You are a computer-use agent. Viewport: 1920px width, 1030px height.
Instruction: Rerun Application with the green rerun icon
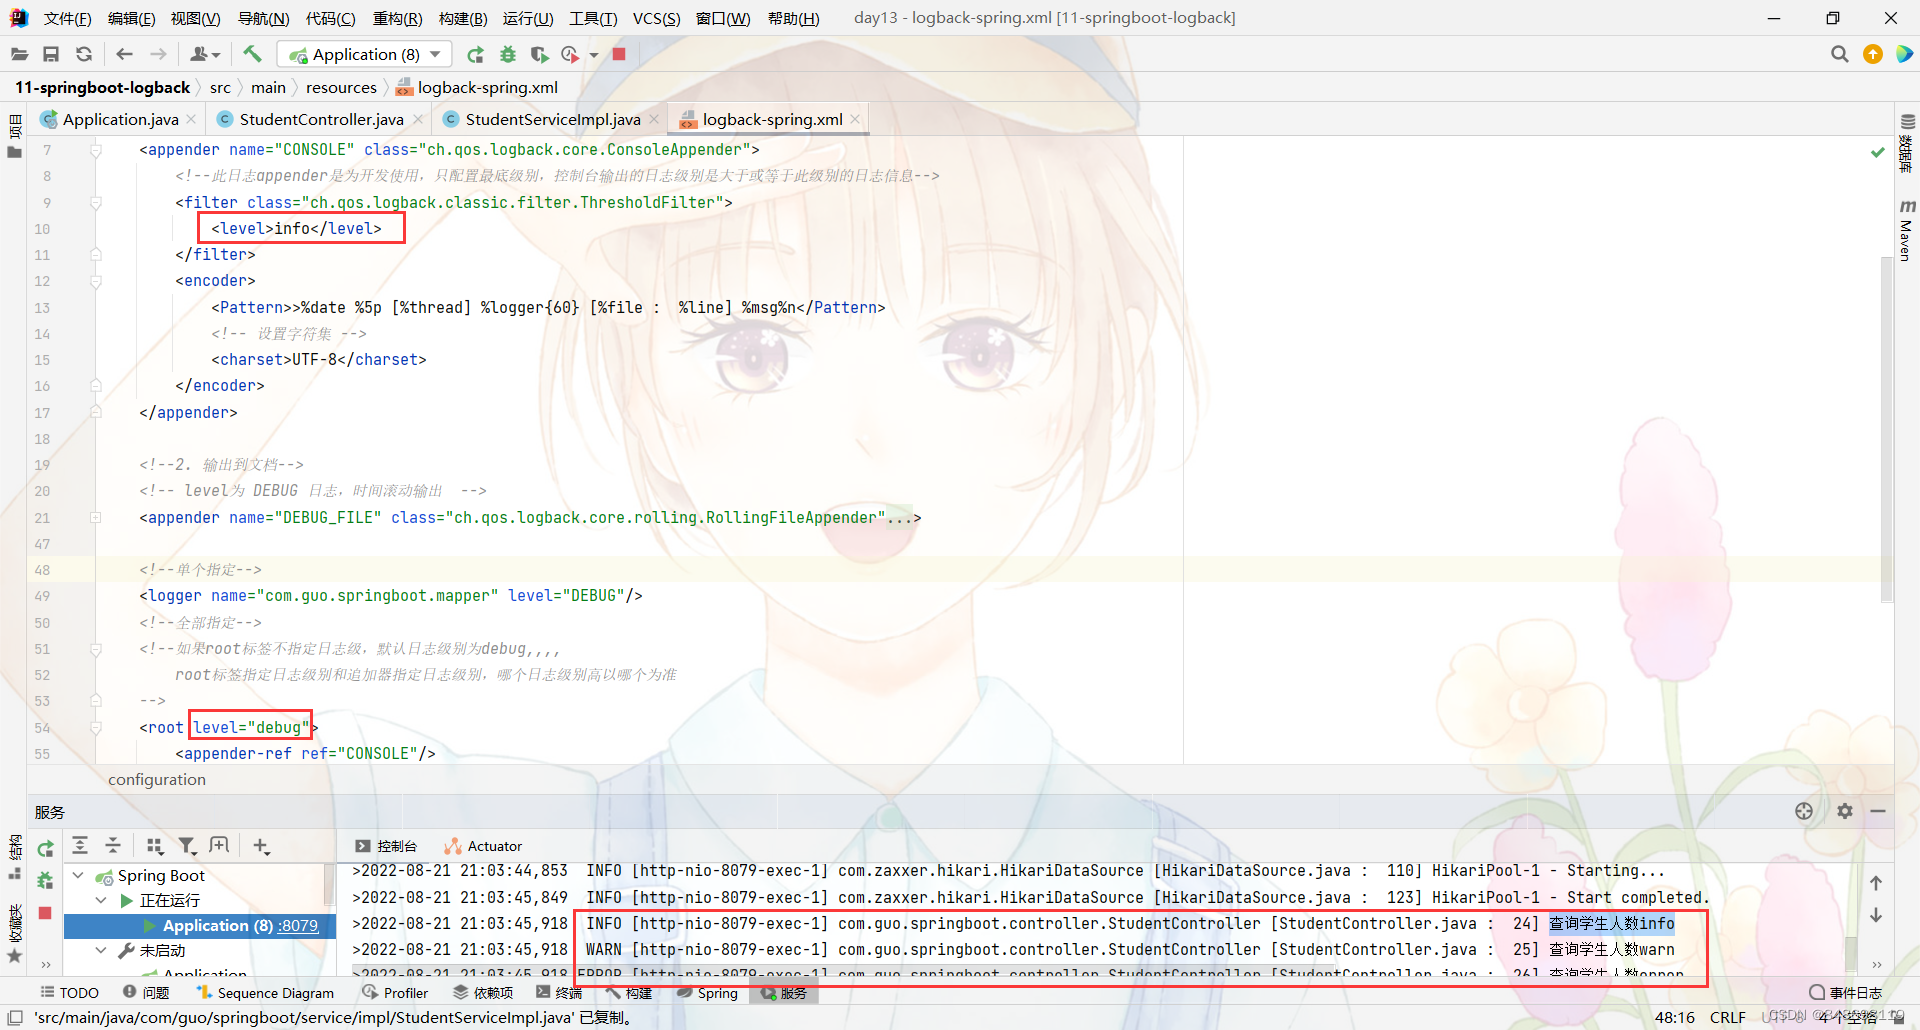point(475,54)
